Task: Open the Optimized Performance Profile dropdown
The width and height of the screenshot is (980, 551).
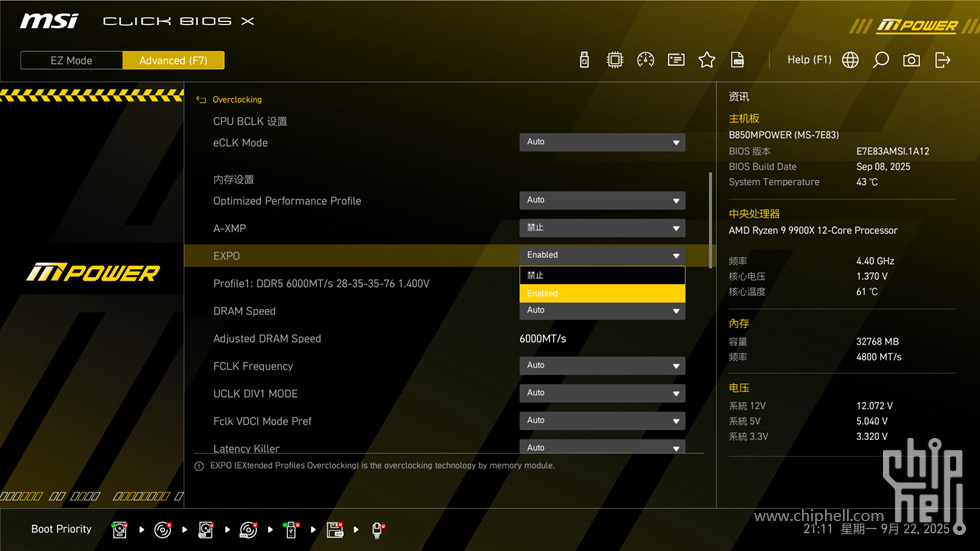Action: click(602, 201)
